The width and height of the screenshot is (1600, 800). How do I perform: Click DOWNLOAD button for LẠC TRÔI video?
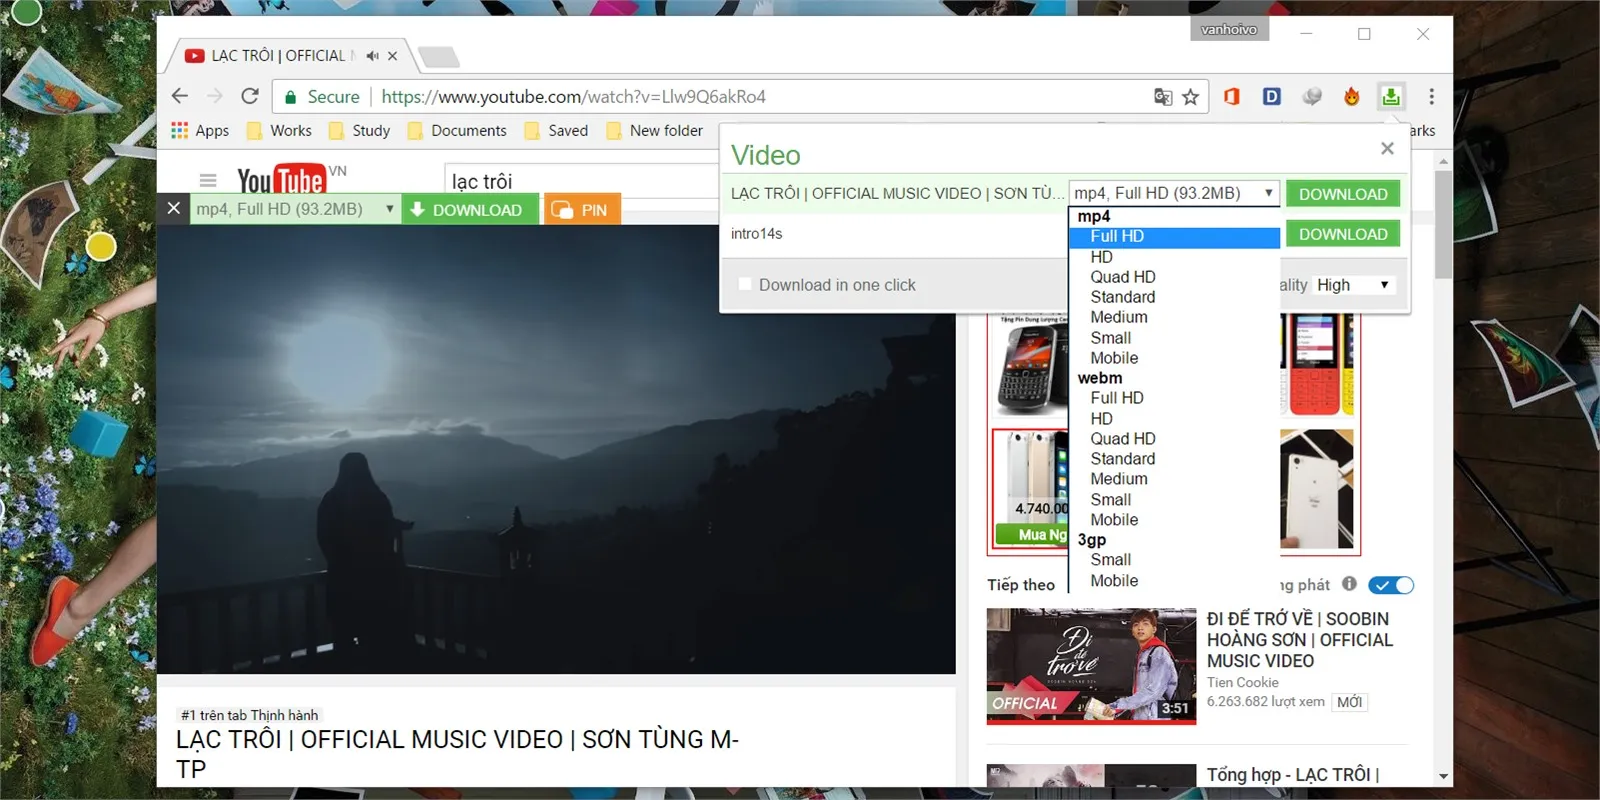pyautogui.click(x=1343, y=194)
